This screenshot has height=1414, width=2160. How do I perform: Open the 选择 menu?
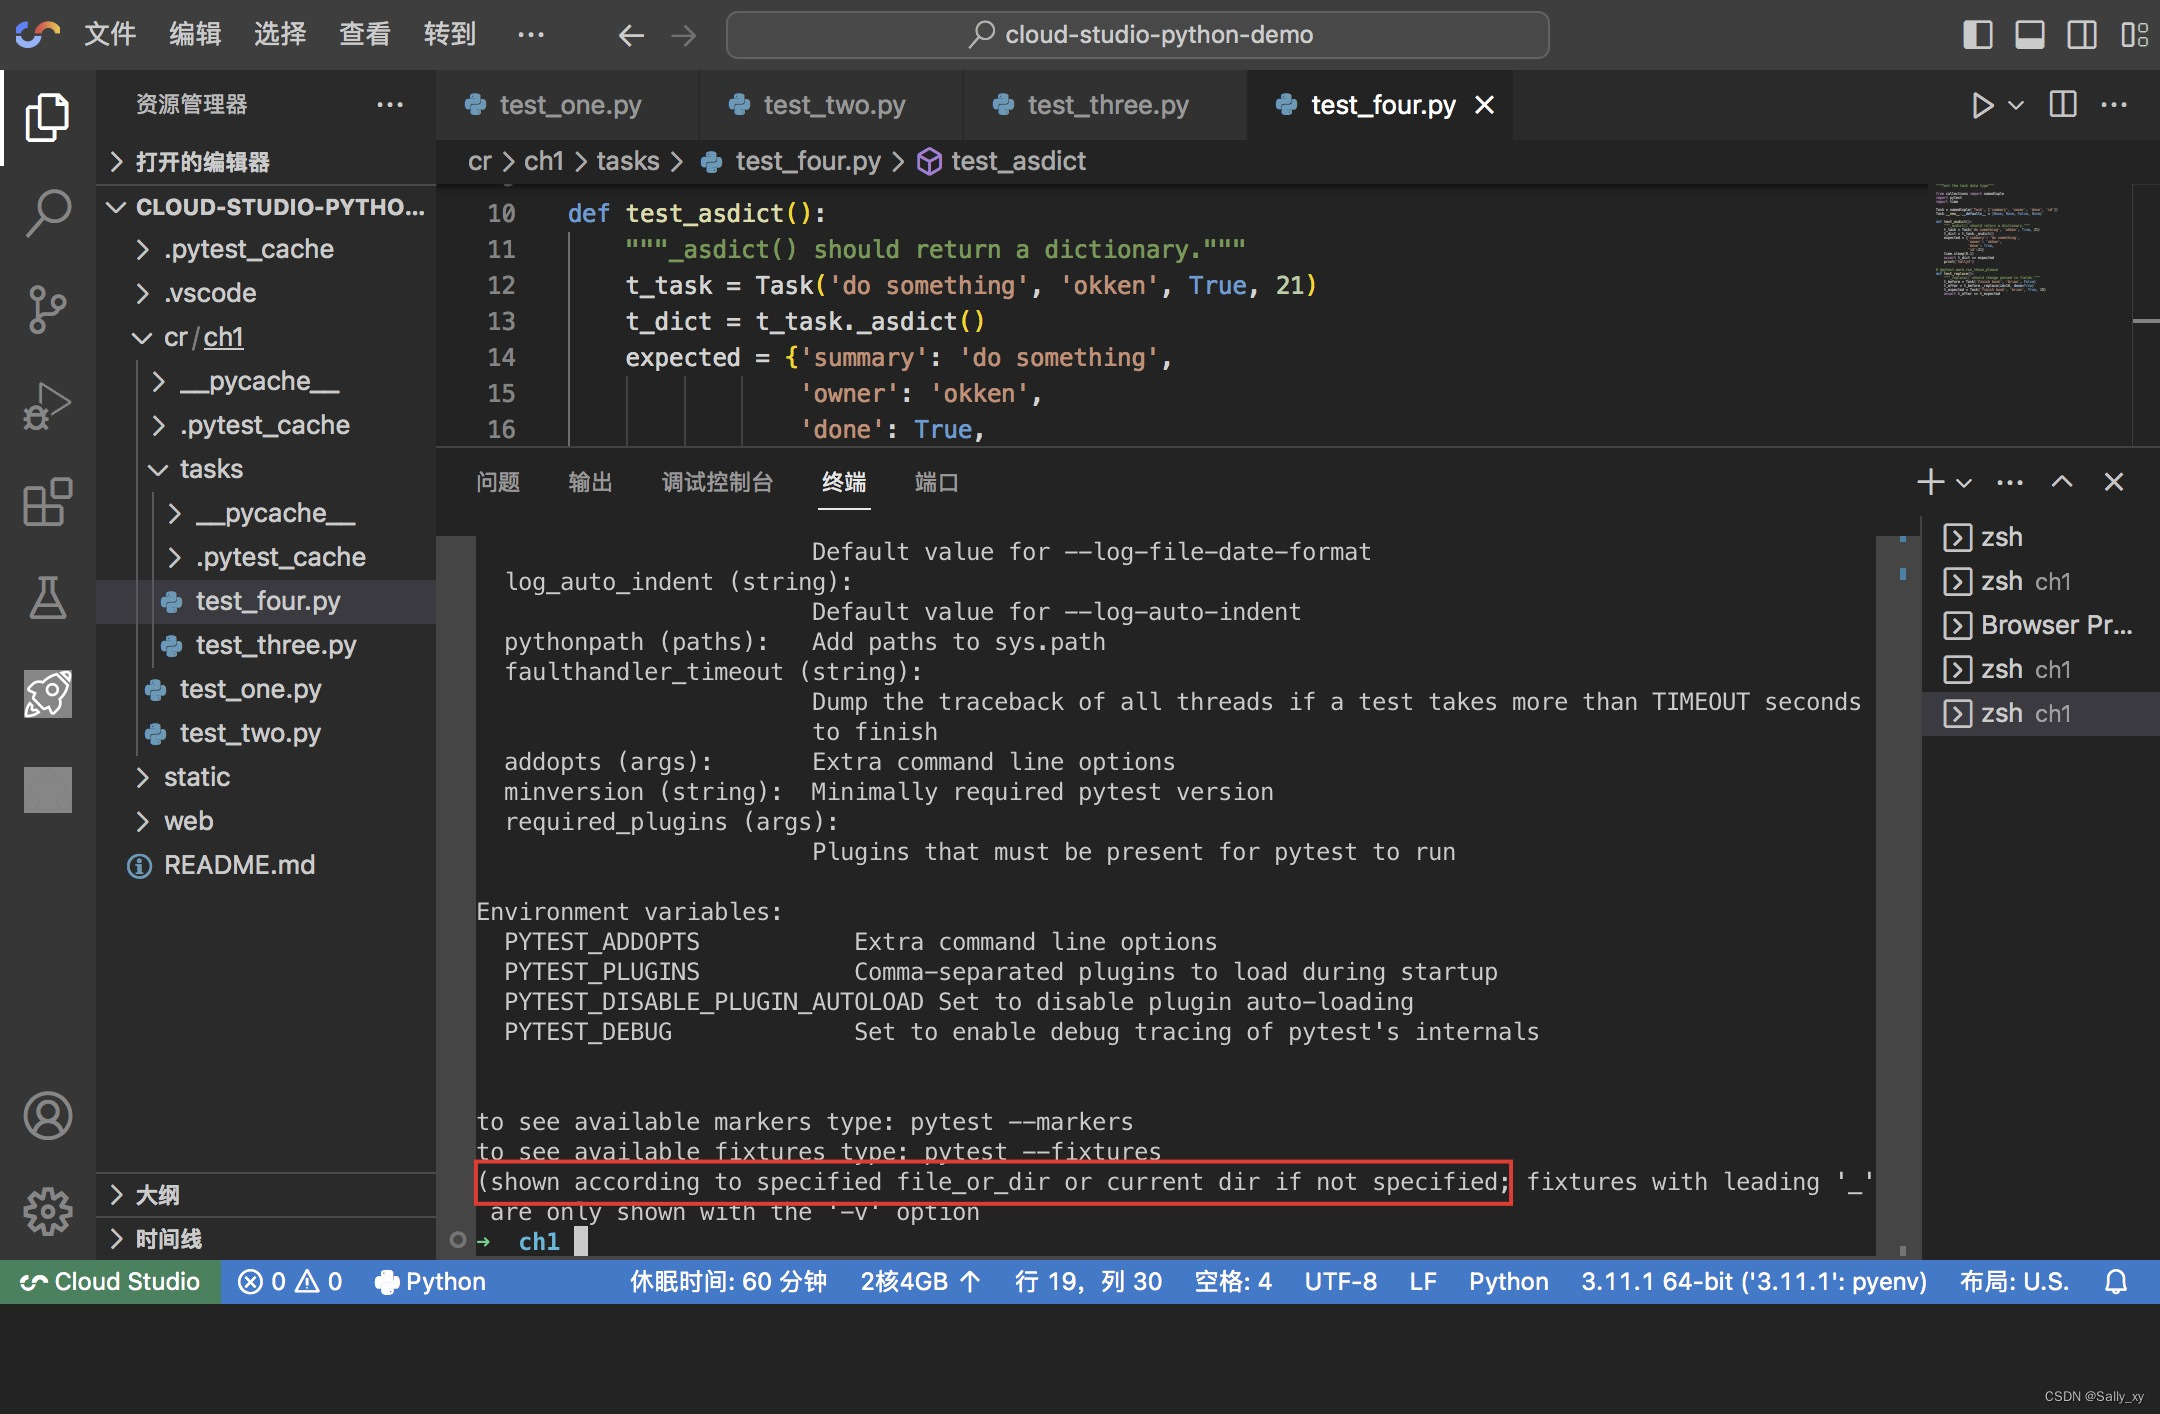click(x=280, y=34)
